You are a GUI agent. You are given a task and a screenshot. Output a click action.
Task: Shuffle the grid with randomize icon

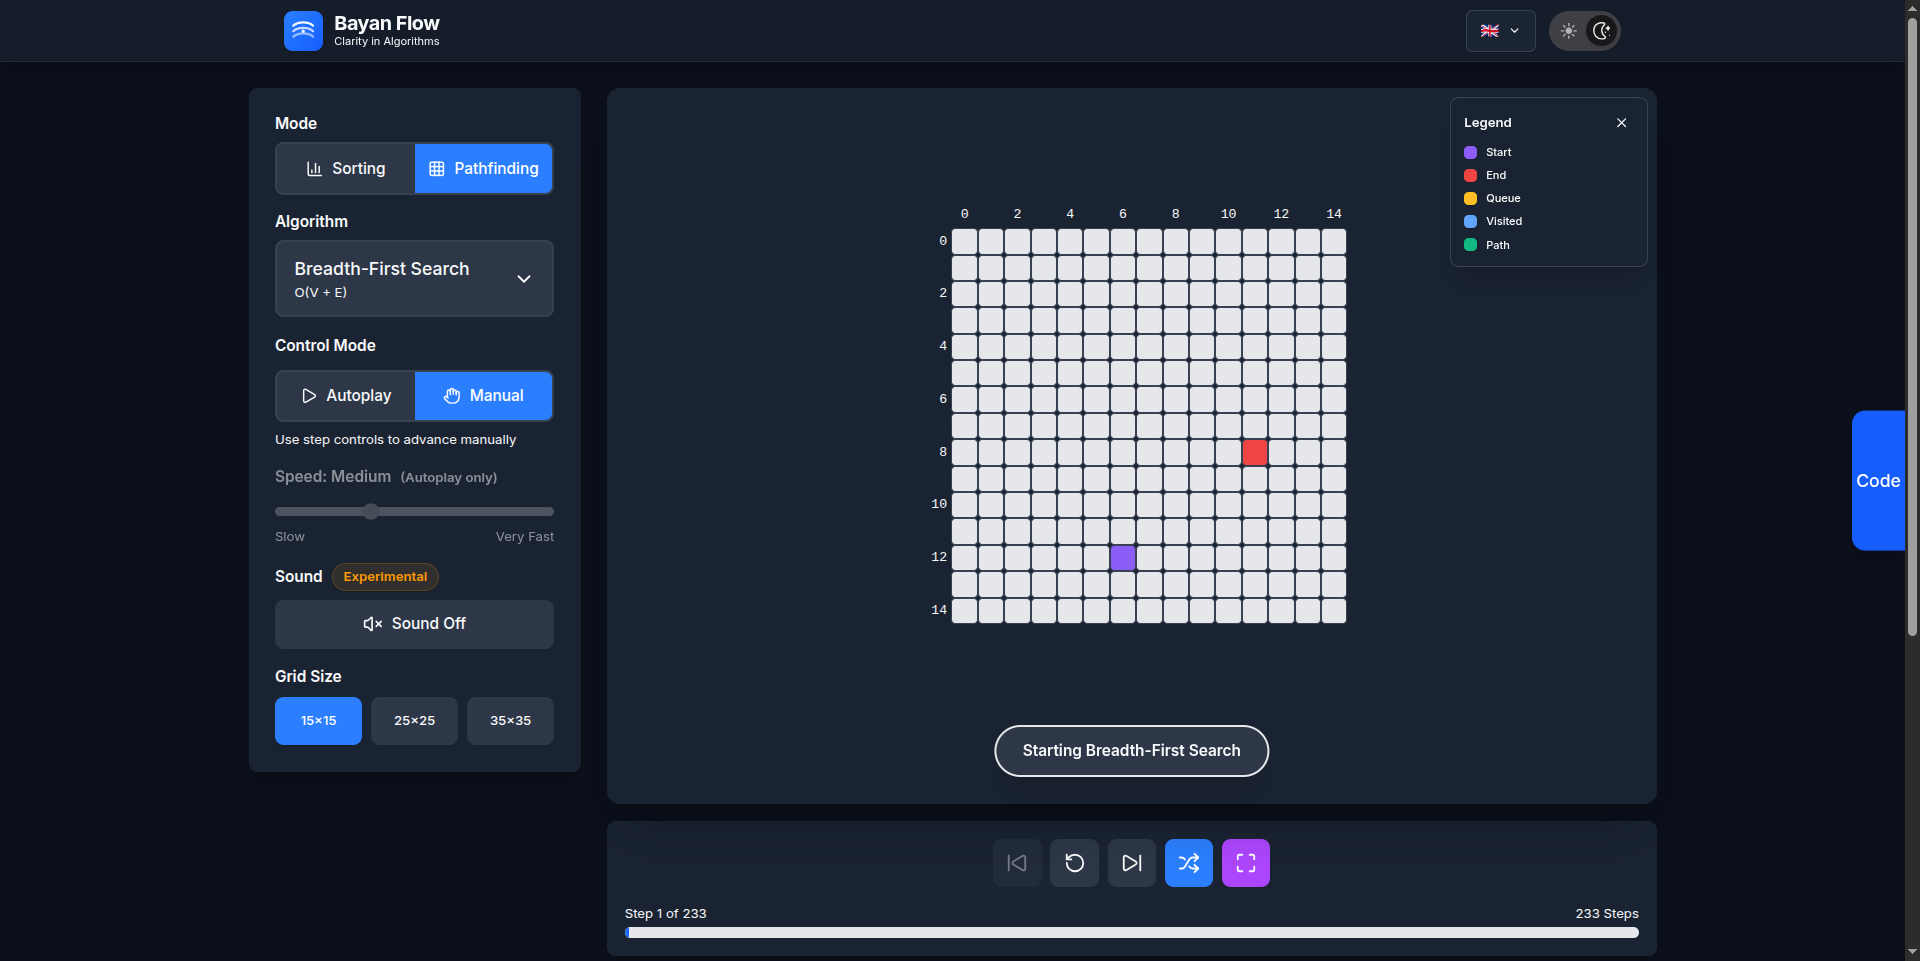point(1189,863)
